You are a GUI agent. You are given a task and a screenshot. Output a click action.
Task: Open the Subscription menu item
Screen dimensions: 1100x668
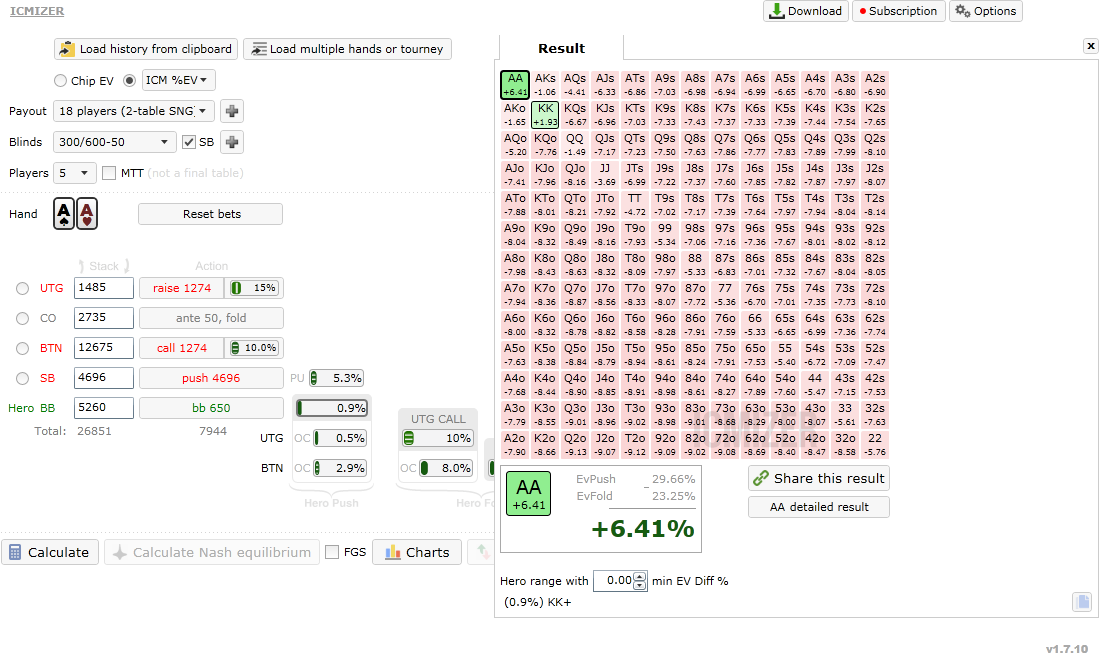click(x=897, y=11)
